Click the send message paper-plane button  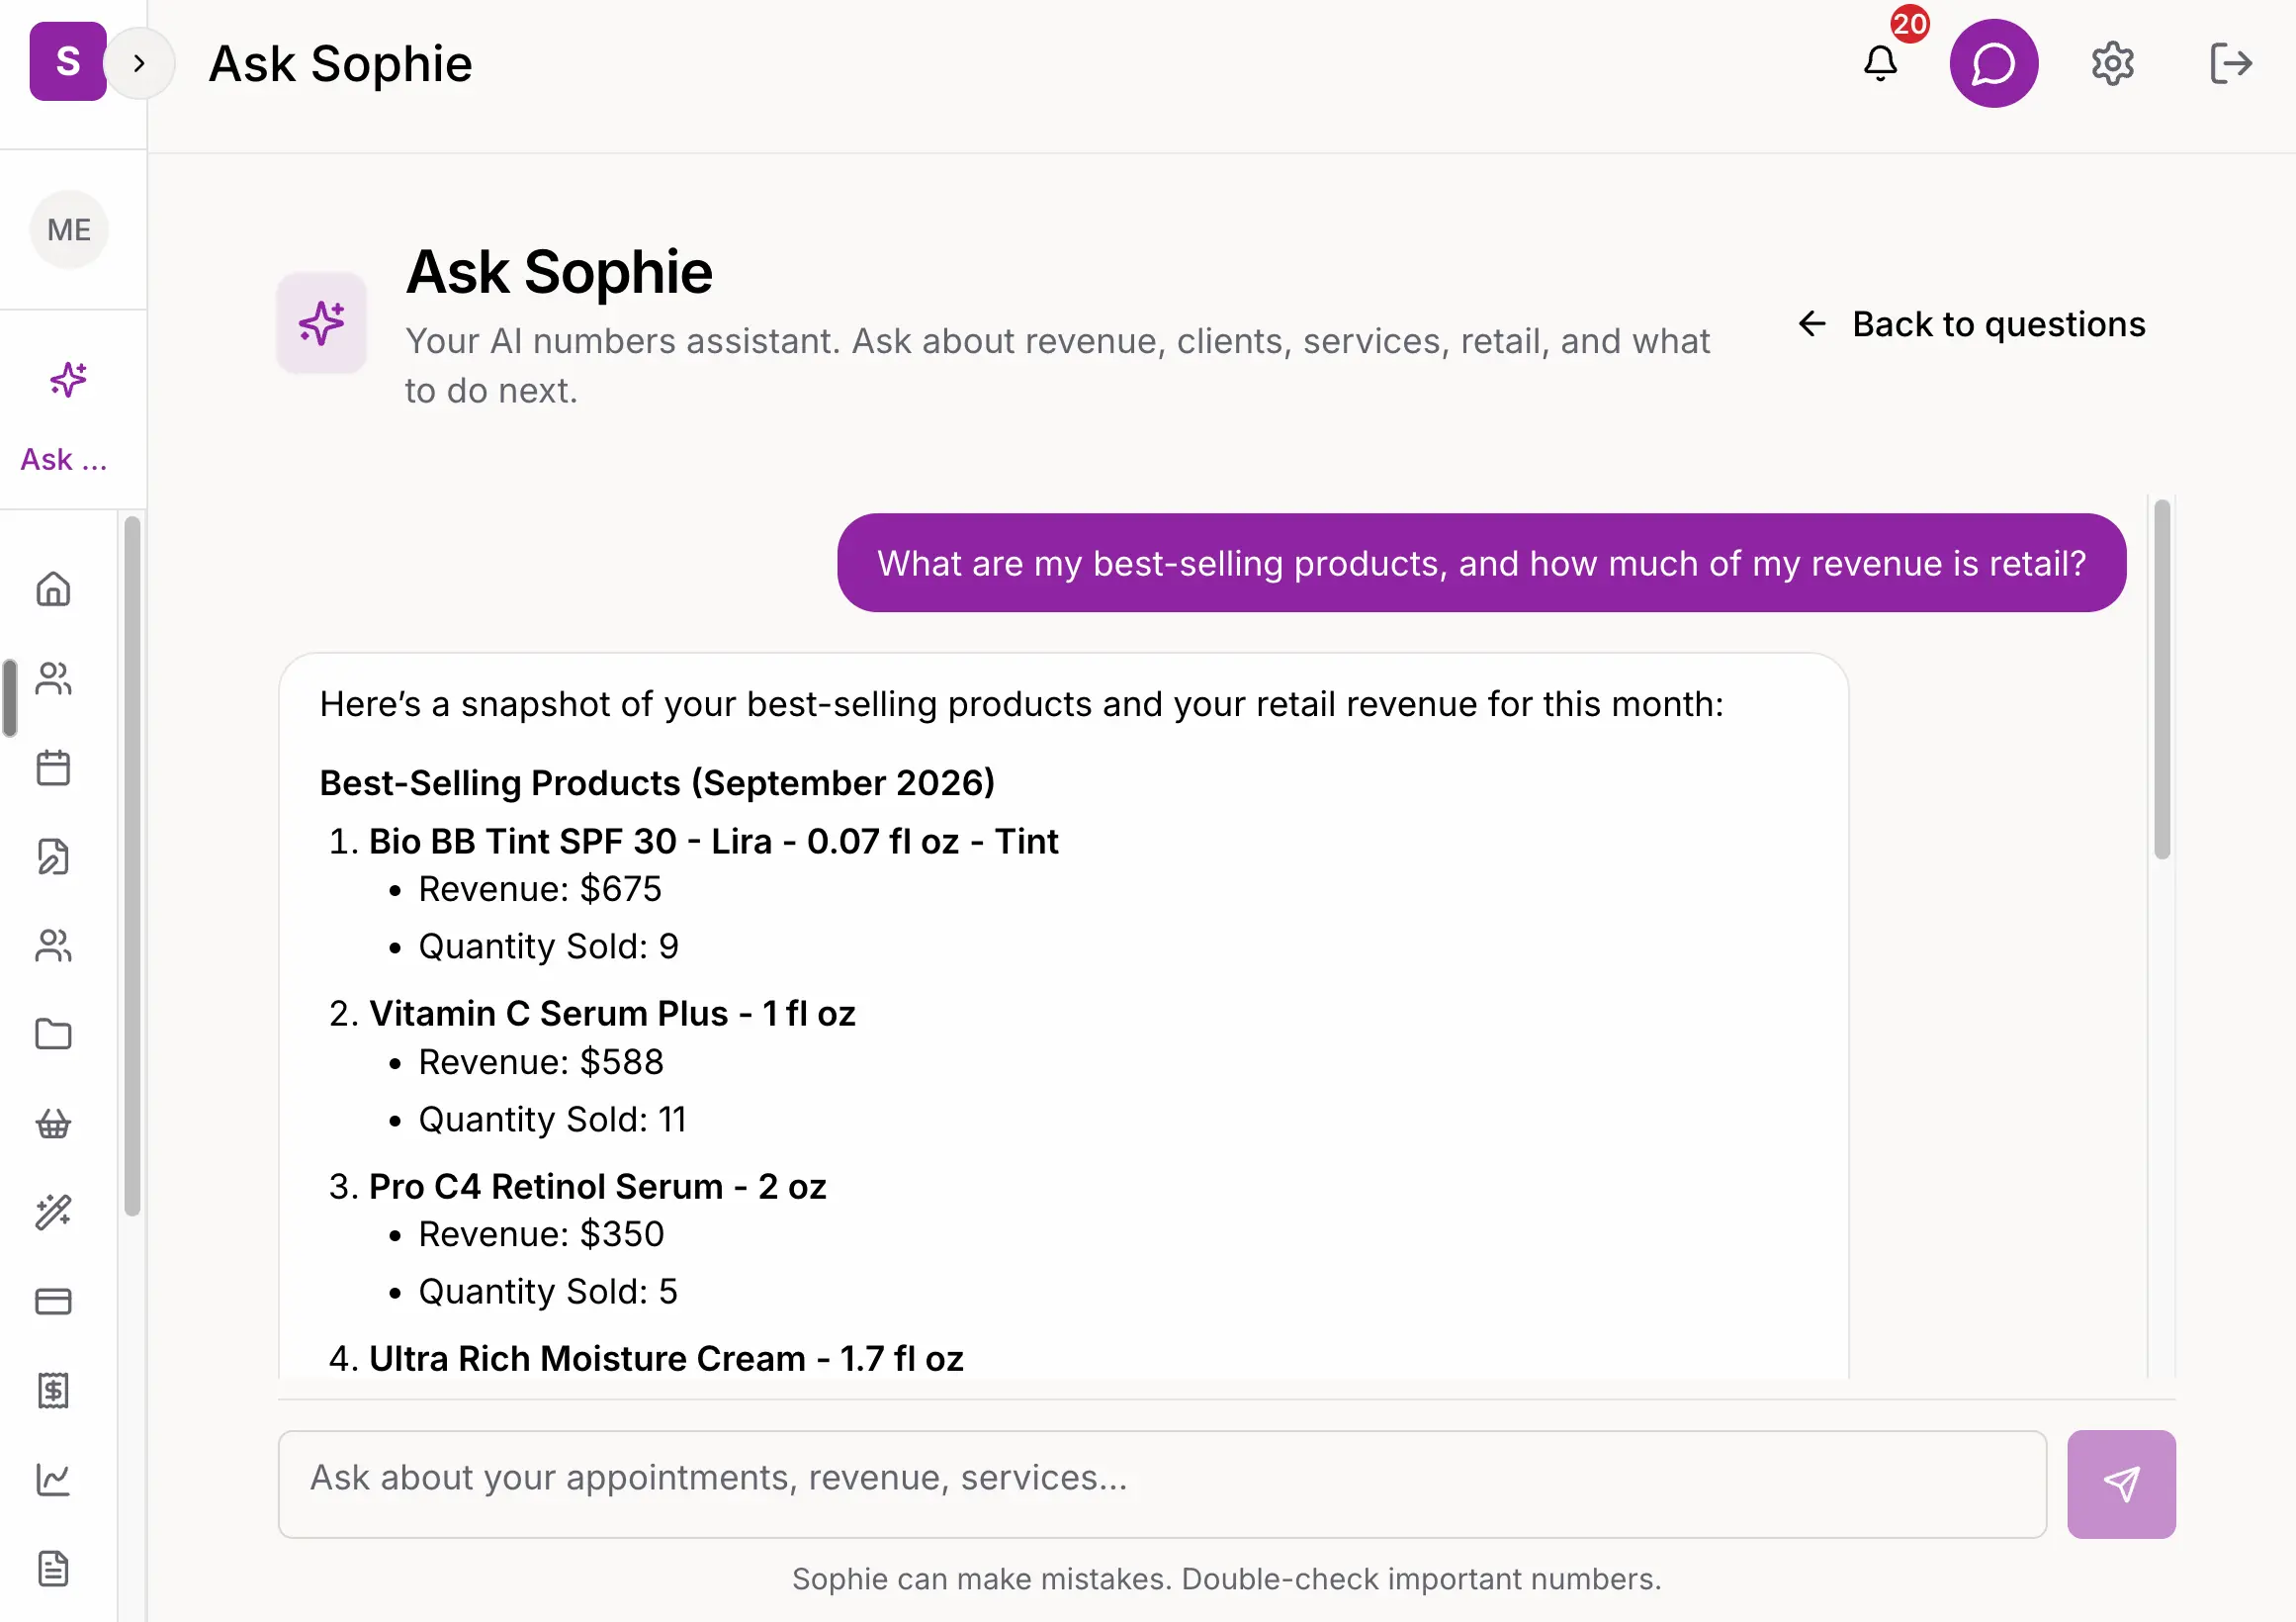point(2121,1484)
